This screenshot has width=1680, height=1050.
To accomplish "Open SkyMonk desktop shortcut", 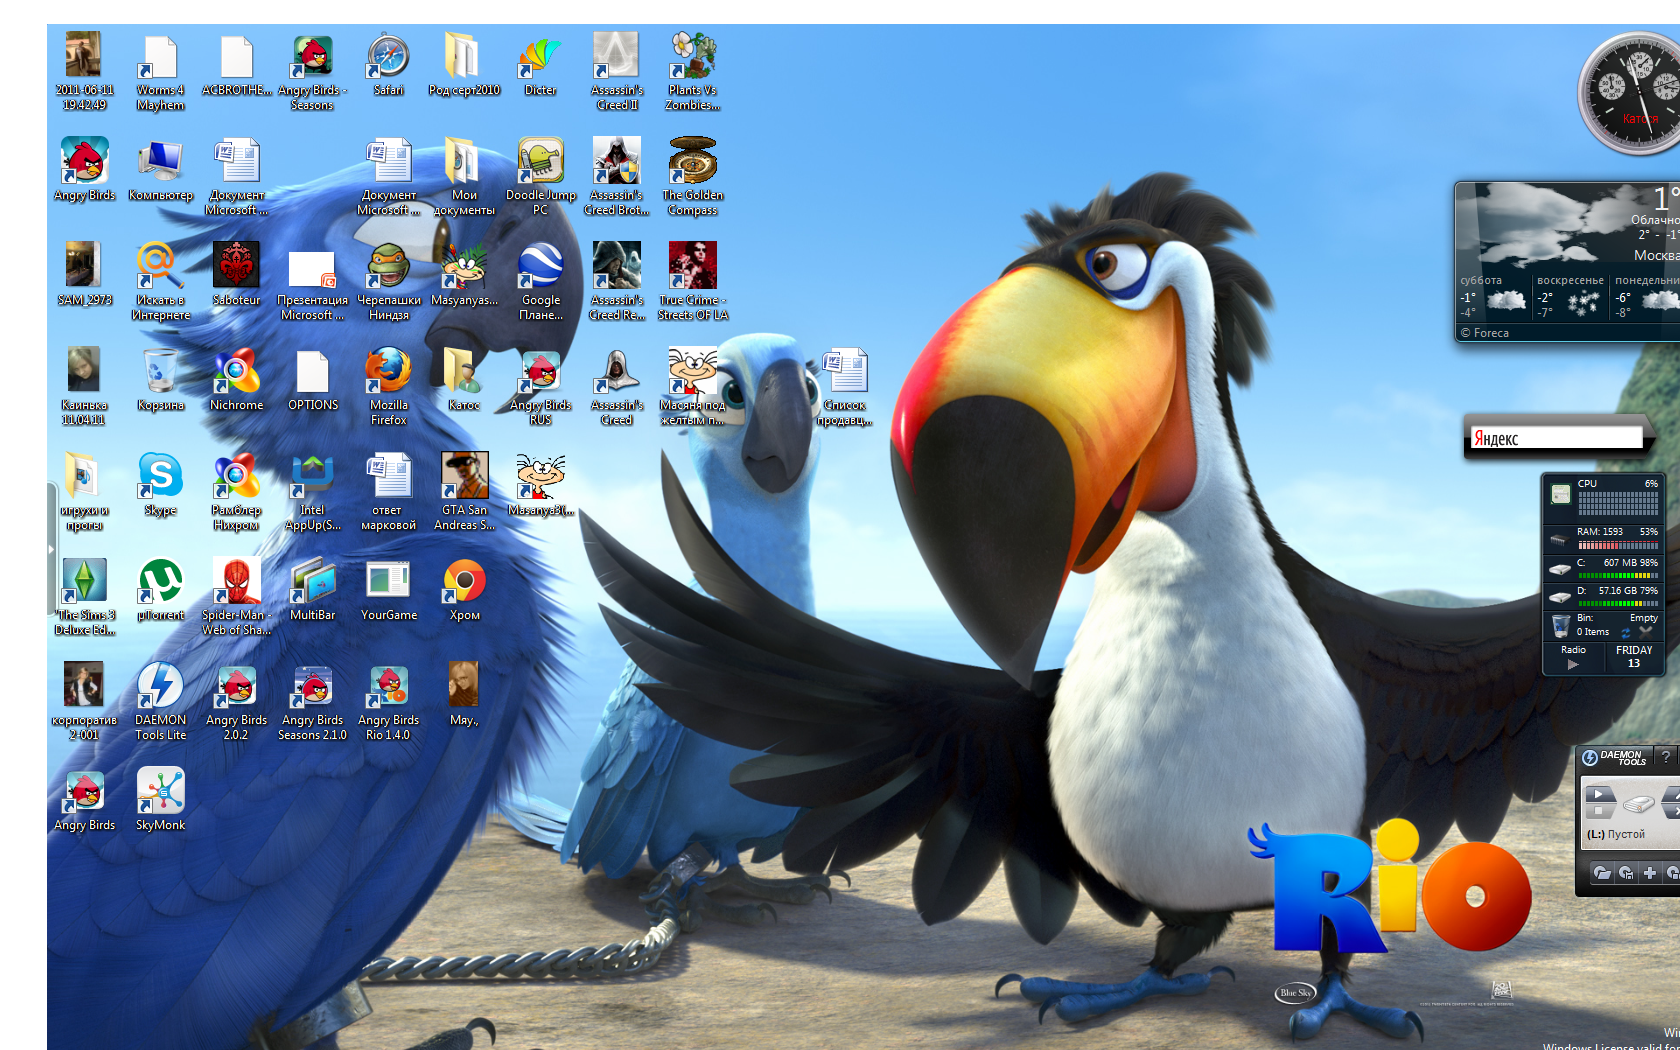I will tap(160, 799).
